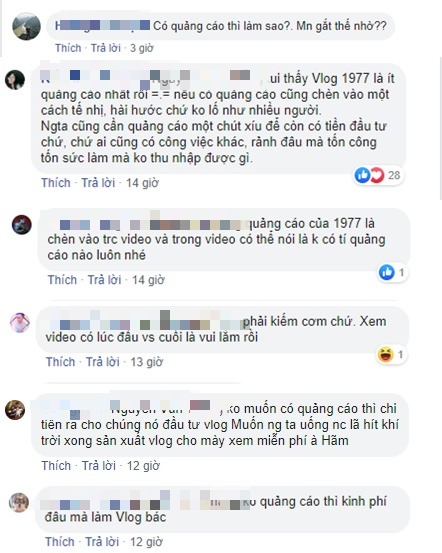Reply to the 13 giờ comment
Viewport: 442px width, 553px height.
(x=103, y=362)
